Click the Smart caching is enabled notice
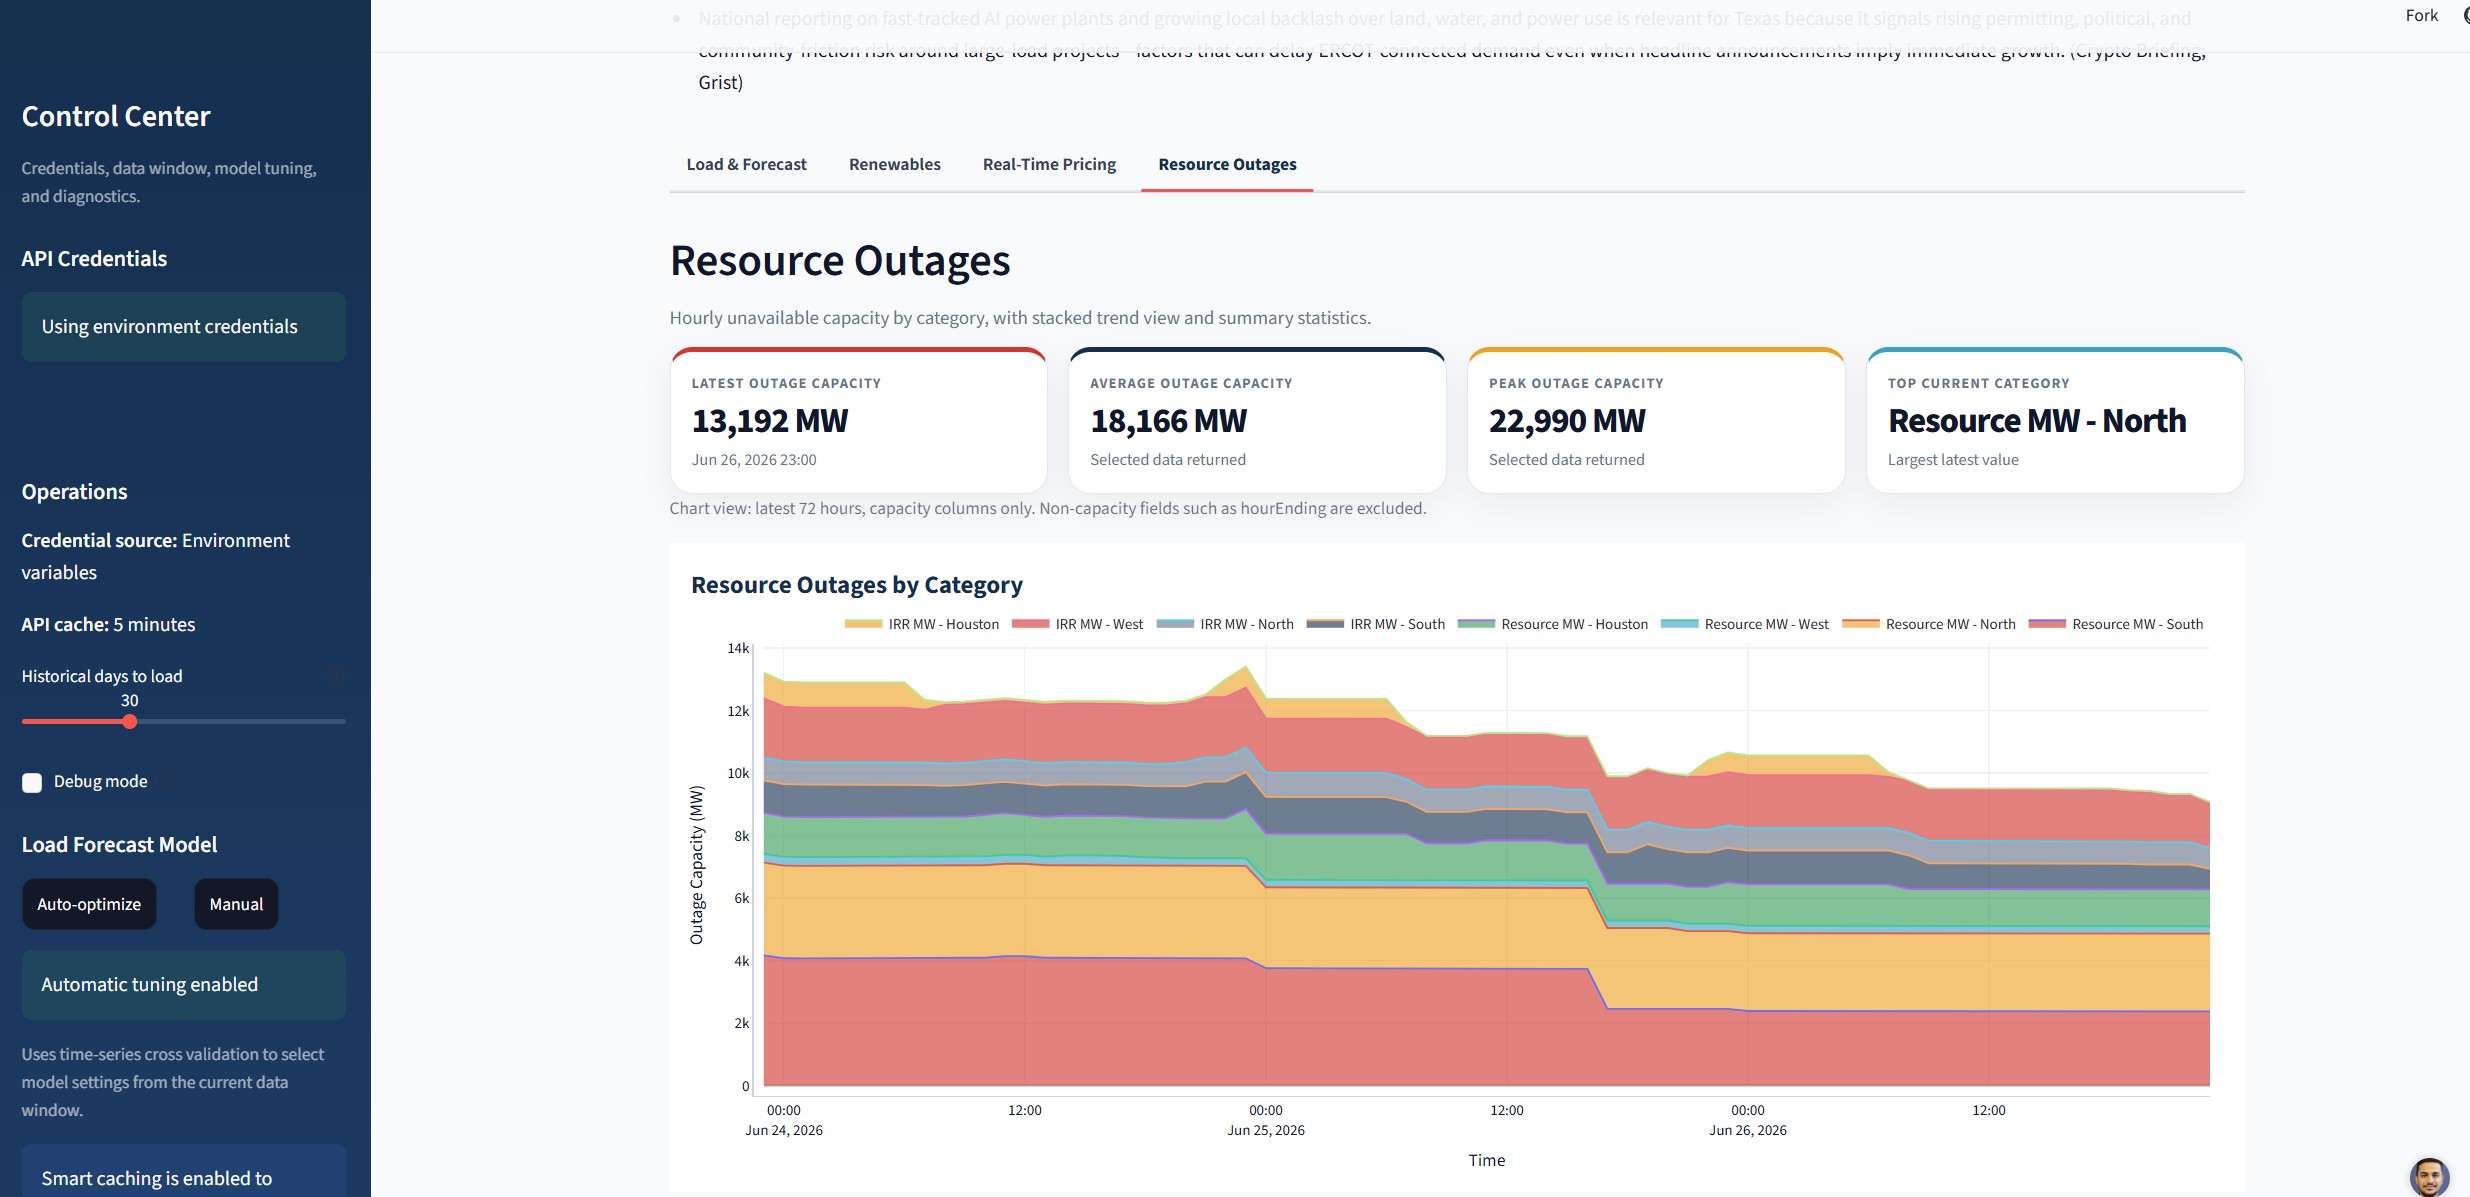Image resolution: width=2470 pixels, height=1197 pixels. [184, 1171]
